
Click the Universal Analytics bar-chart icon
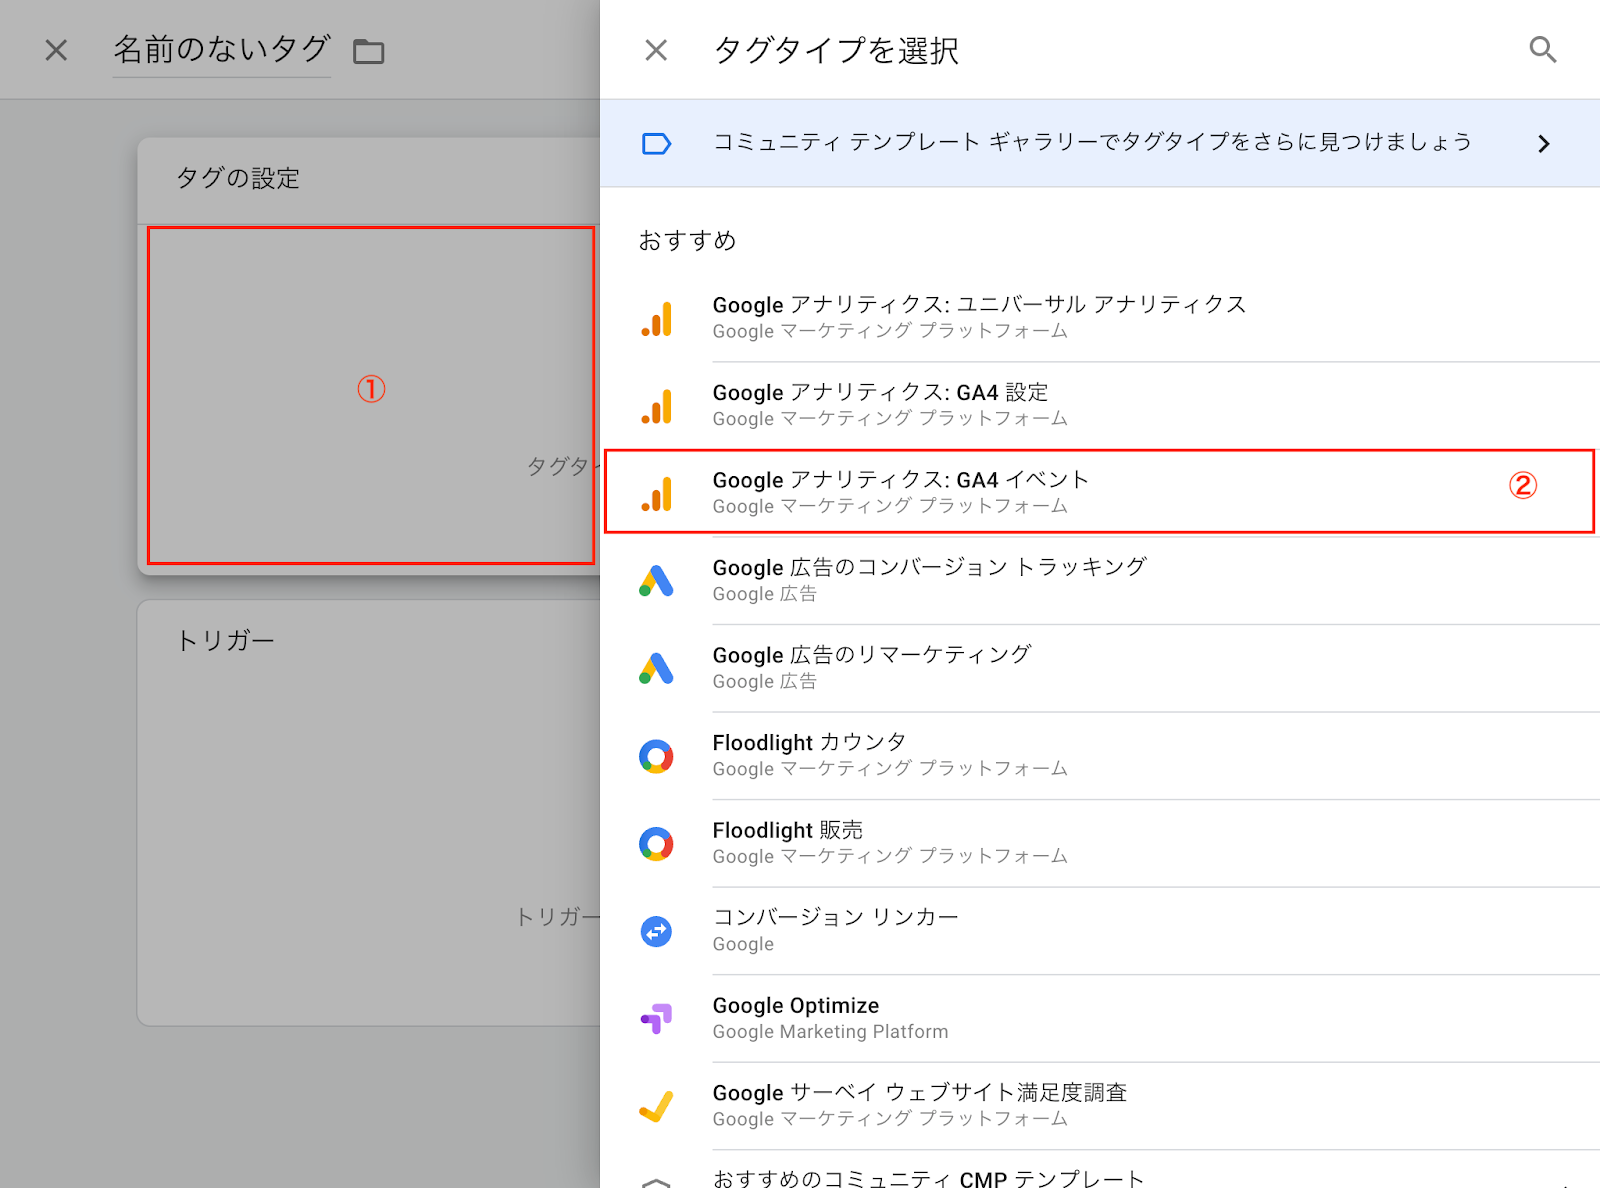(x=657, y=319)
